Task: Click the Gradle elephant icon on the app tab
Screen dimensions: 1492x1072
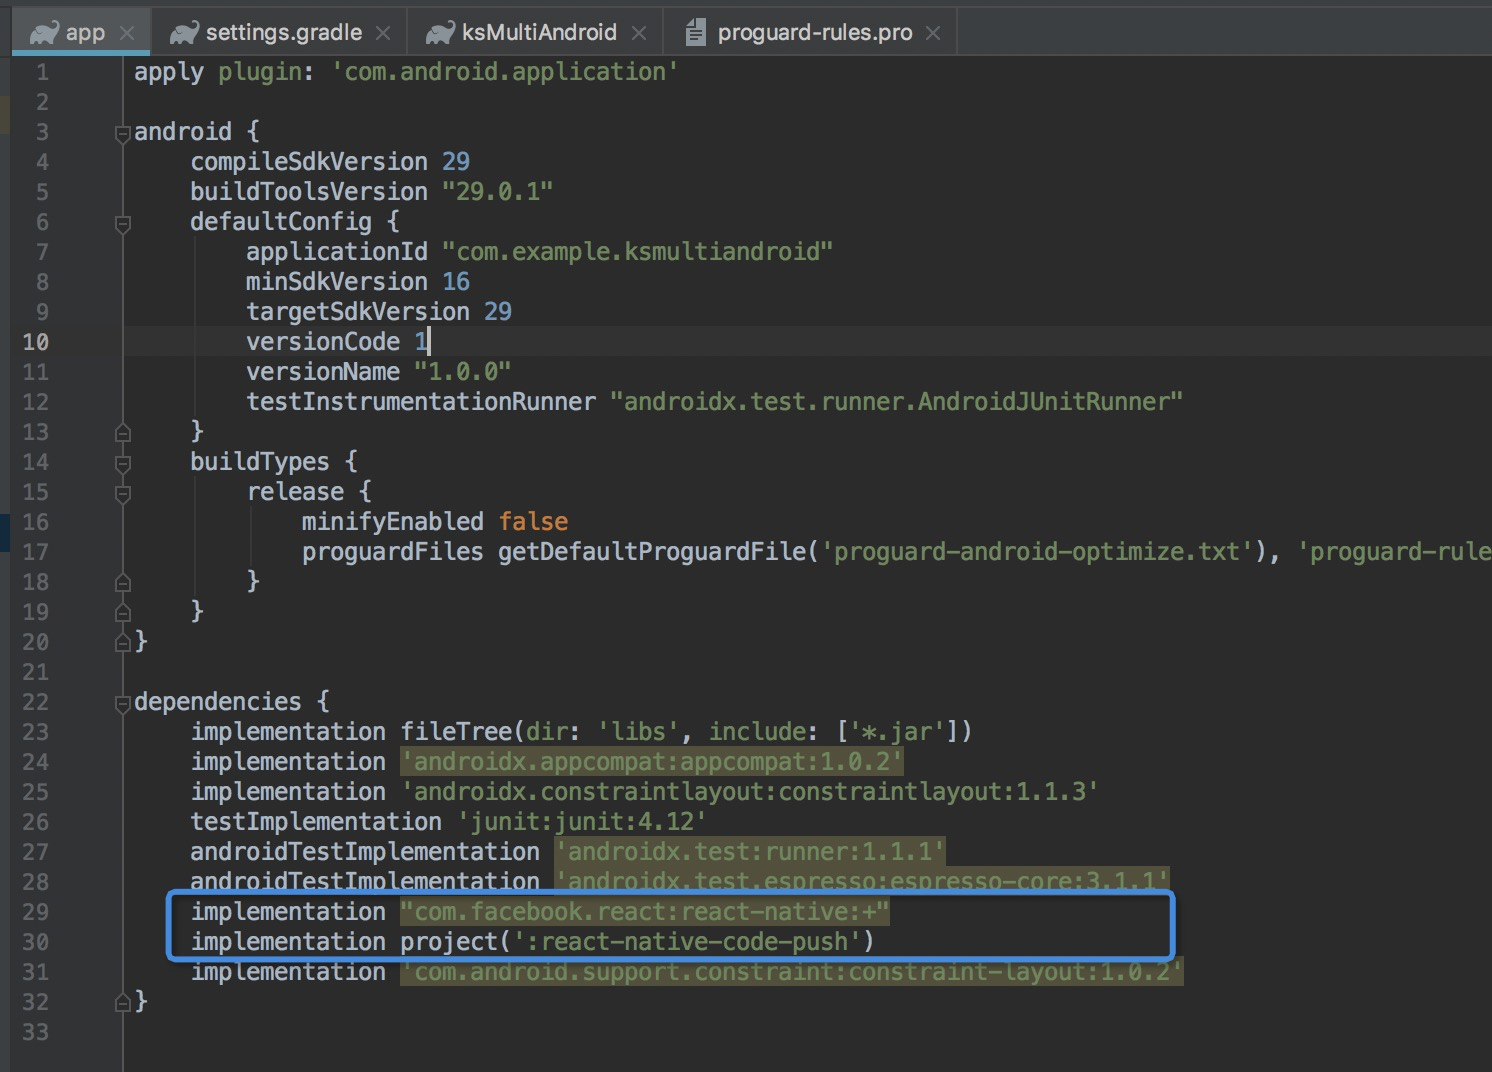Action: (x=45, y=31)
